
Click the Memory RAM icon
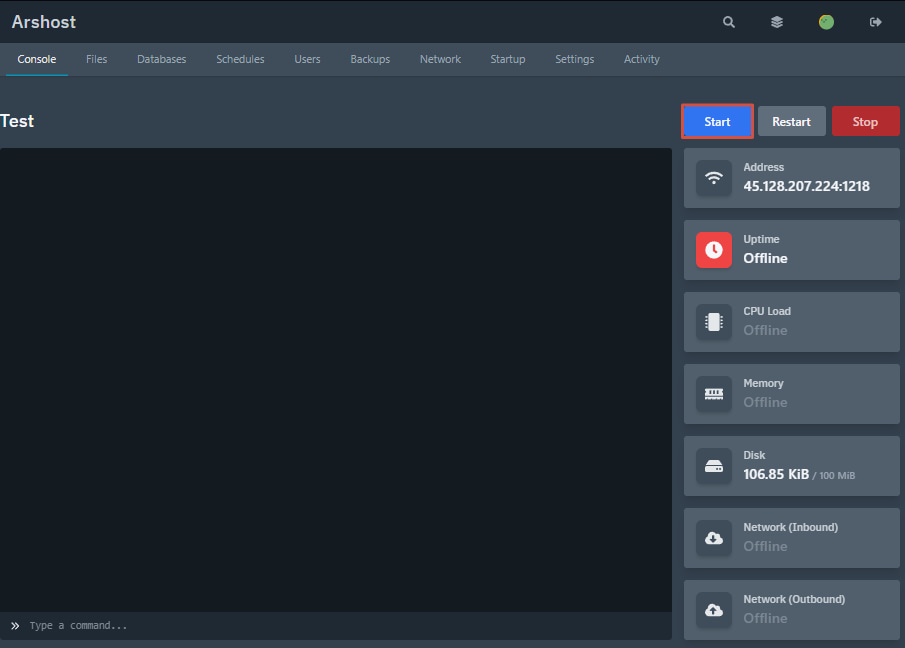(714, 394)
